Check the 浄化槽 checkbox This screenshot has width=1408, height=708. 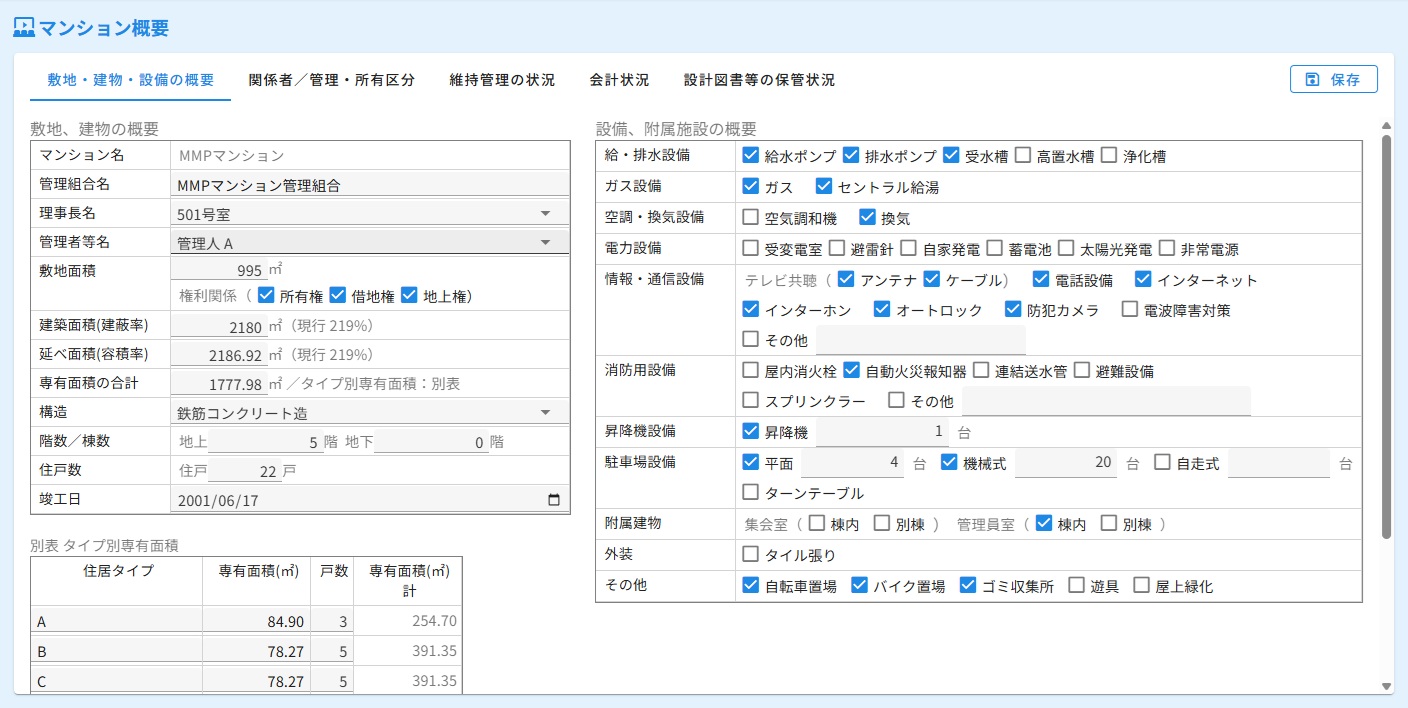click(x=1109, y=155)
